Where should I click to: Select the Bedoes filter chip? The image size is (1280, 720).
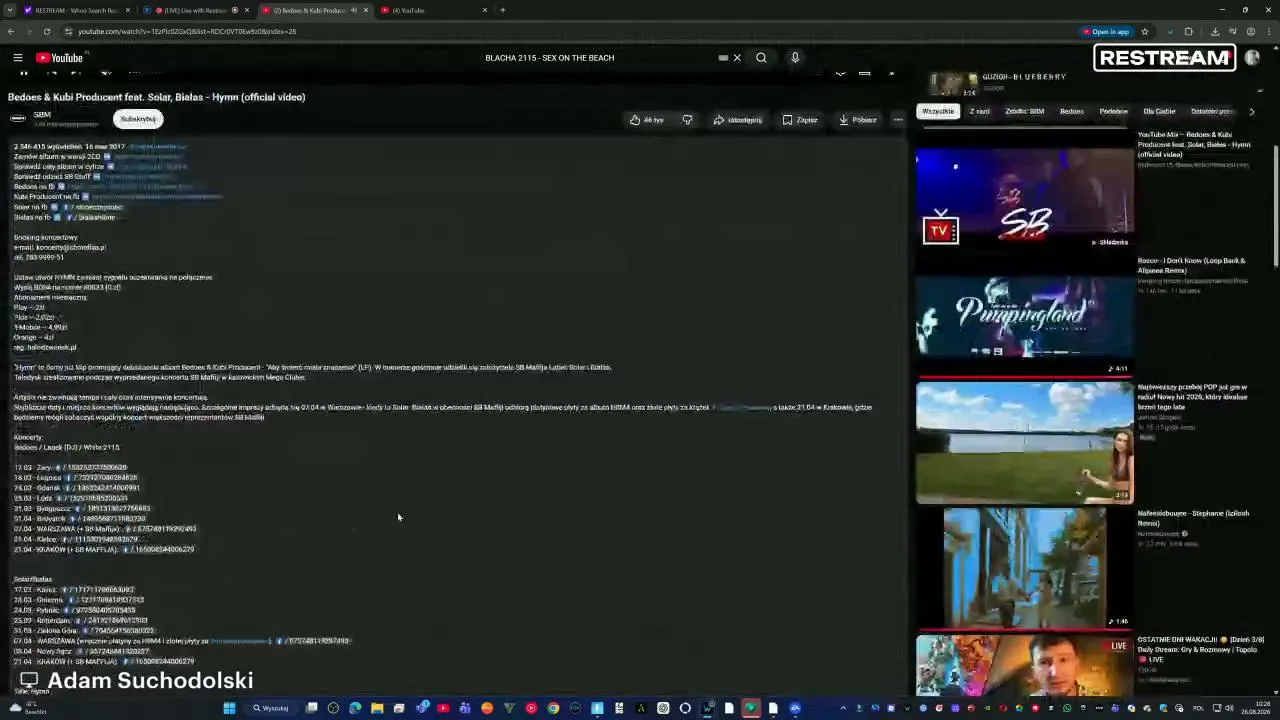1071,111
